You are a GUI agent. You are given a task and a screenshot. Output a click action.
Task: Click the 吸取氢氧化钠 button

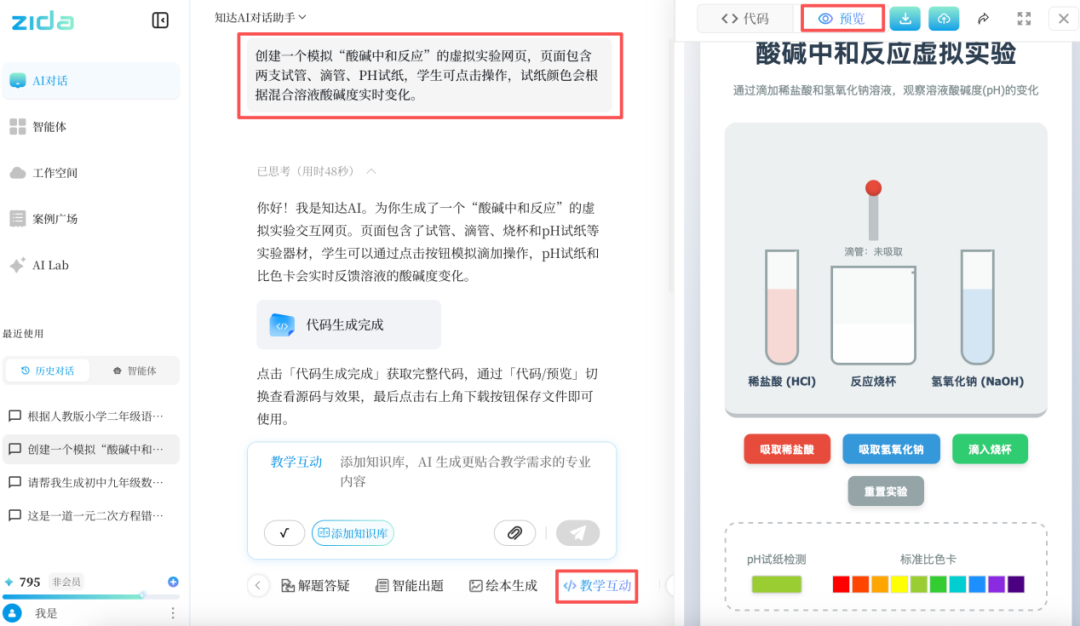tap(891, 449)
